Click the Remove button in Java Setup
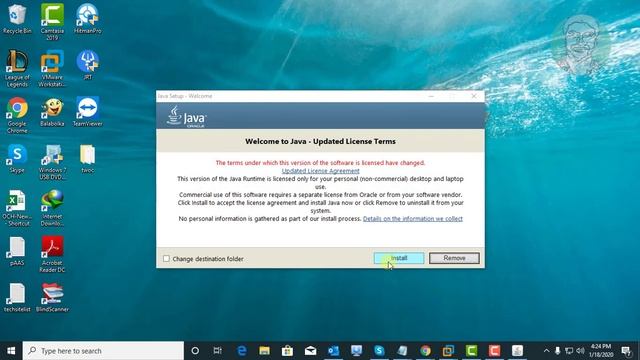The width and height of the screenshot is (640, 360). (x=454, y=258)
